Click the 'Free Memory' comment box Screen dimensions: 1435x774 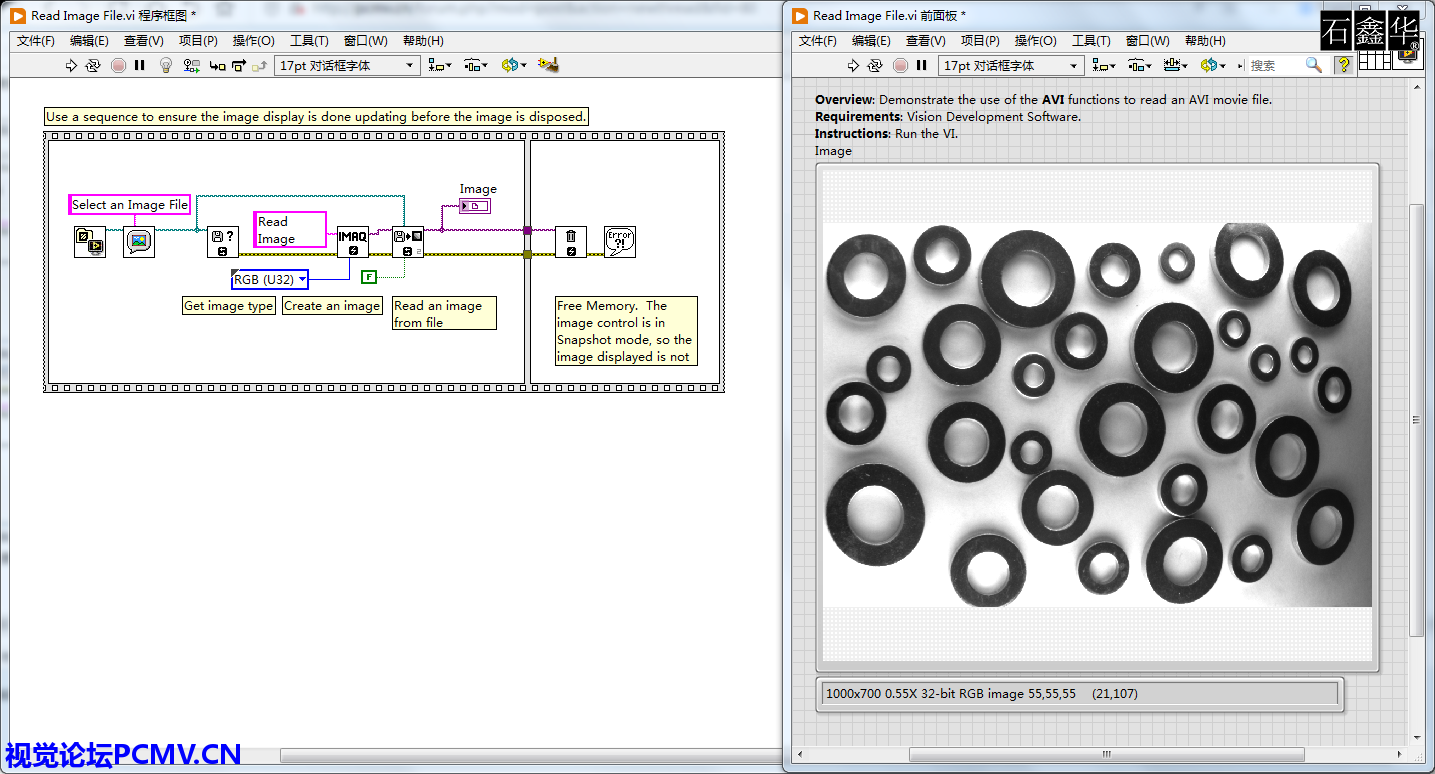(x=626, y=331)
